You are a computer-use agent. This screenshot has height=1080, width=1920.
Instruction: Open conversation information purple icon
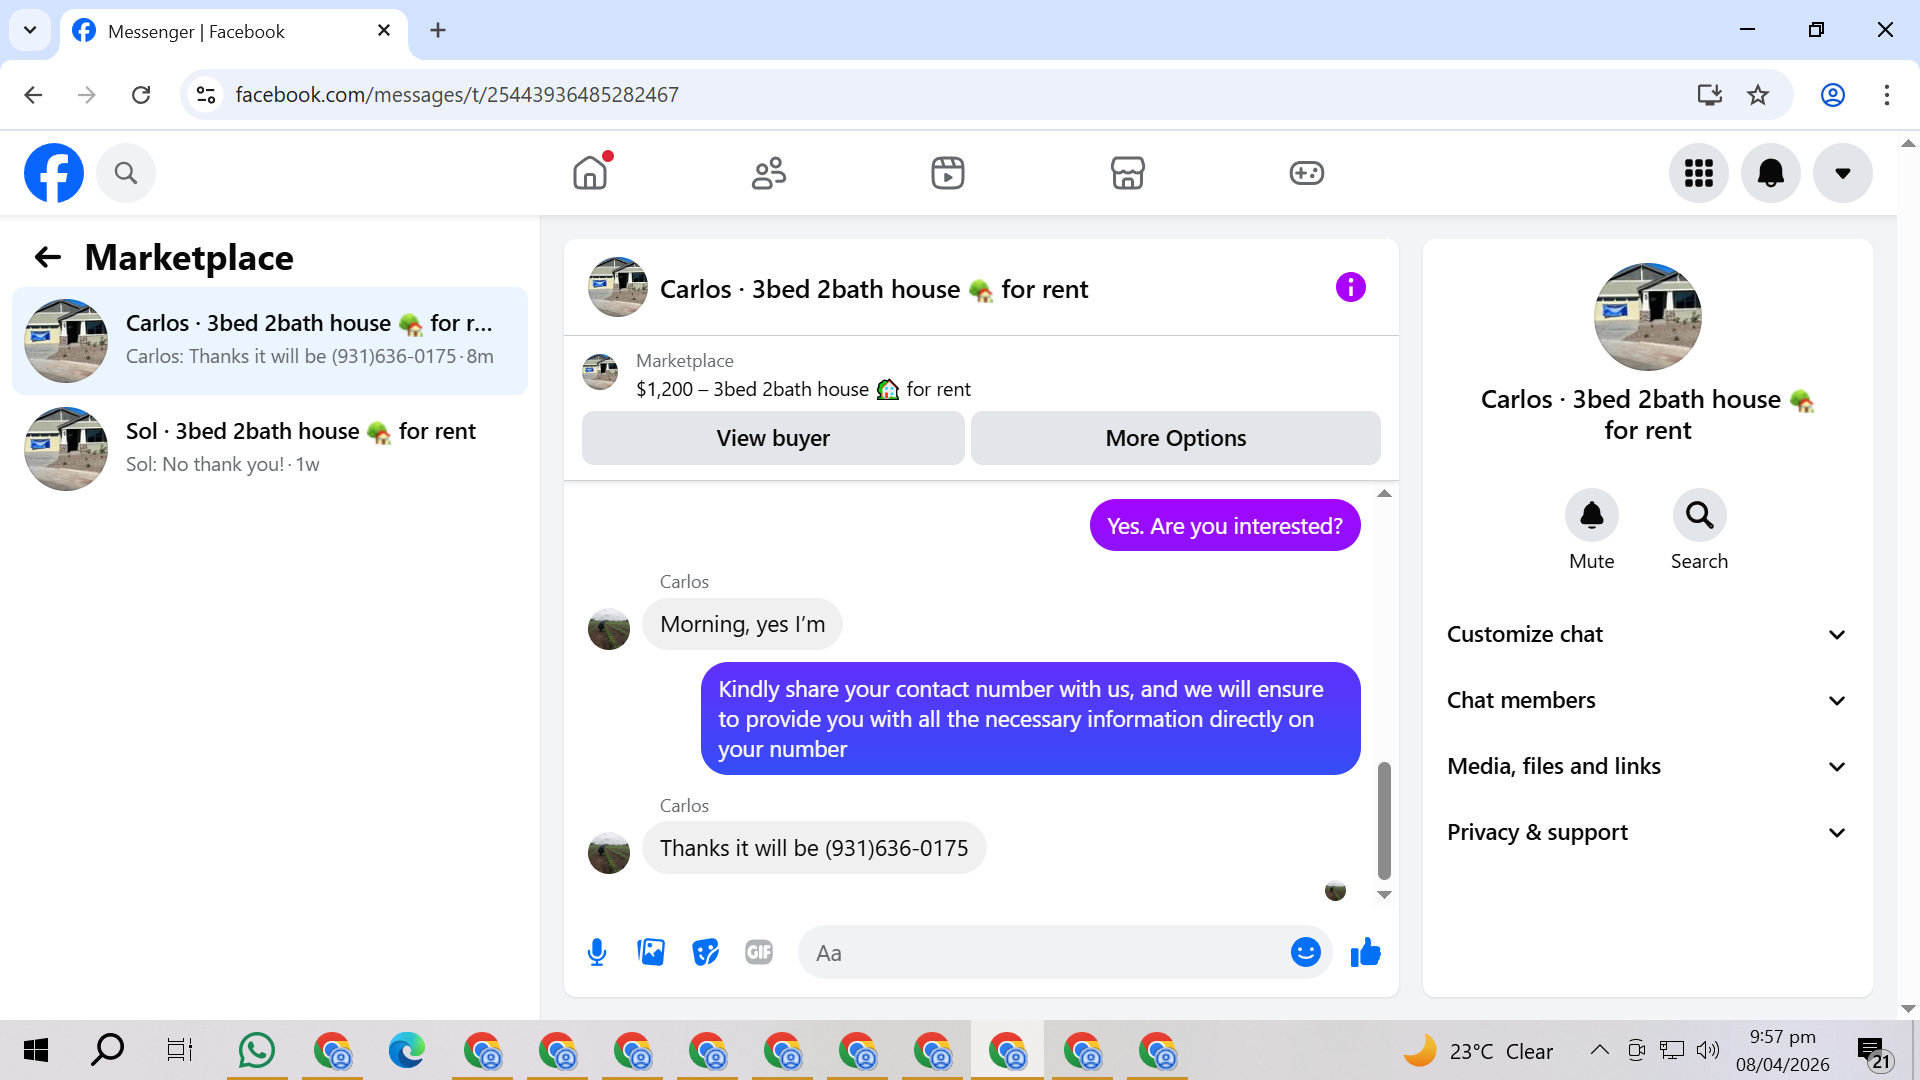coord(1350,288)
